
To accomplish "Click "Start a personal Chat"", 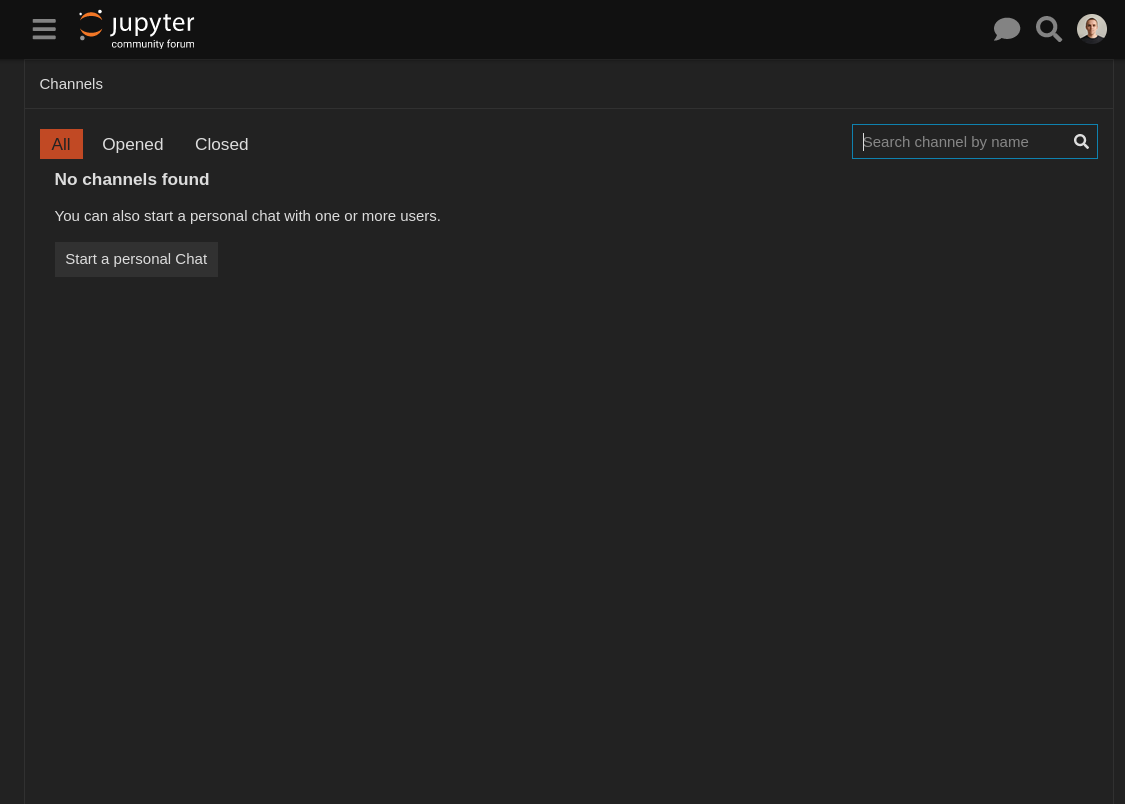I will 136,259.
